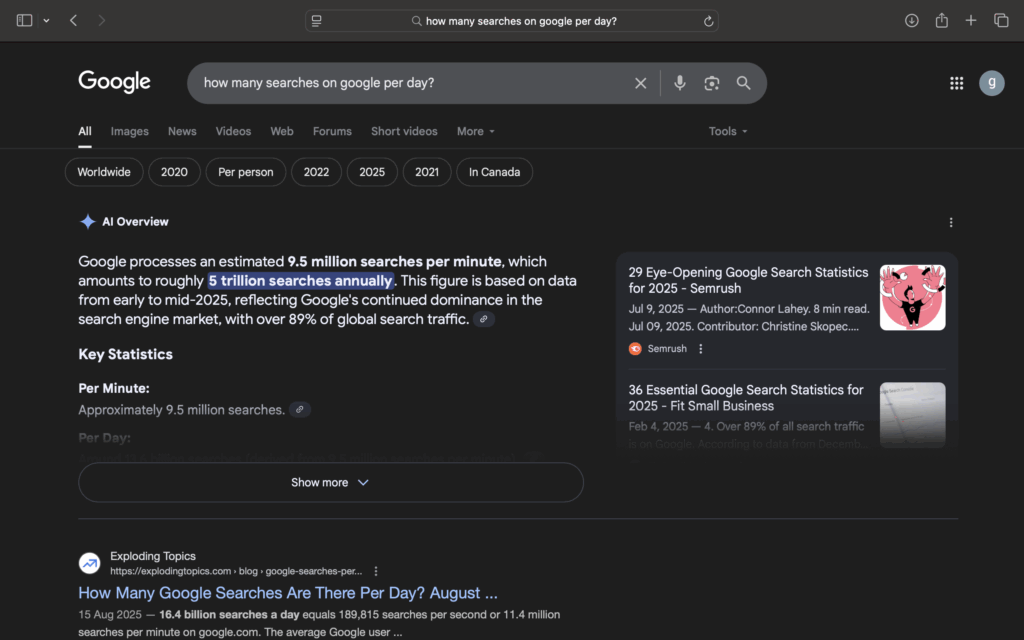This screenshot has height=640, width=1024.
Task: Click the 'Key Statistics' heading
Action: [125, 354]
